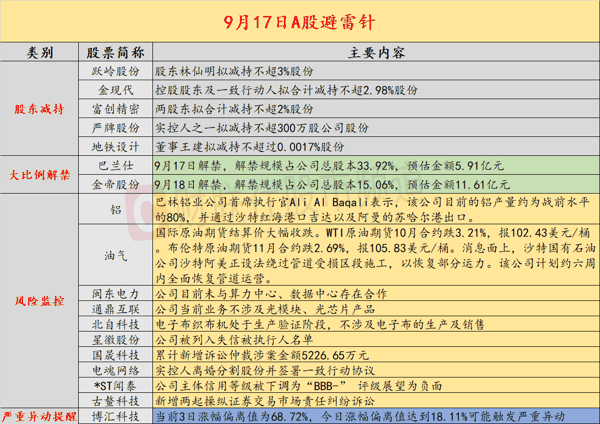This screenshot has width=600, height=424.
Task: Click text about 合计减持不超2.98%股份
Action: coord(286,90)
